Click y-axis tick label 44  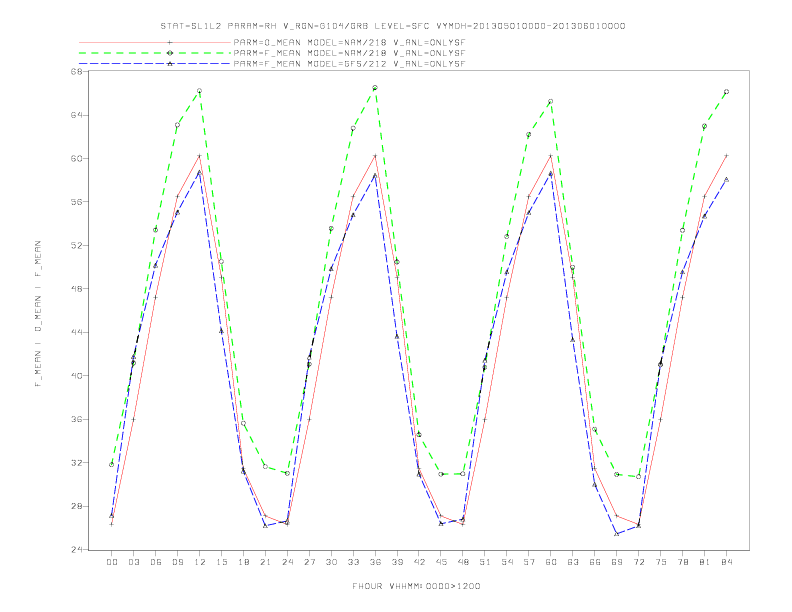pyautogui.click(x=76, y=332)
